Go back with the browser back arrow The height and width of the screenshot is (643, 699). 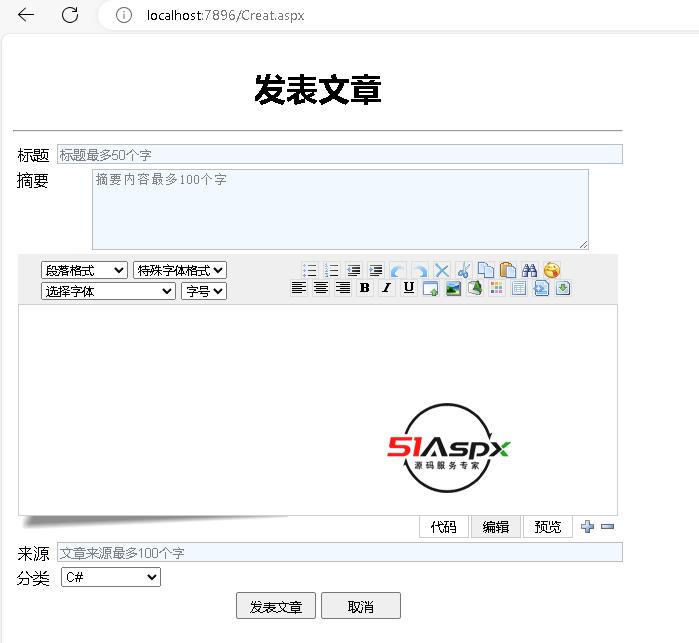(x=26, y=15)
